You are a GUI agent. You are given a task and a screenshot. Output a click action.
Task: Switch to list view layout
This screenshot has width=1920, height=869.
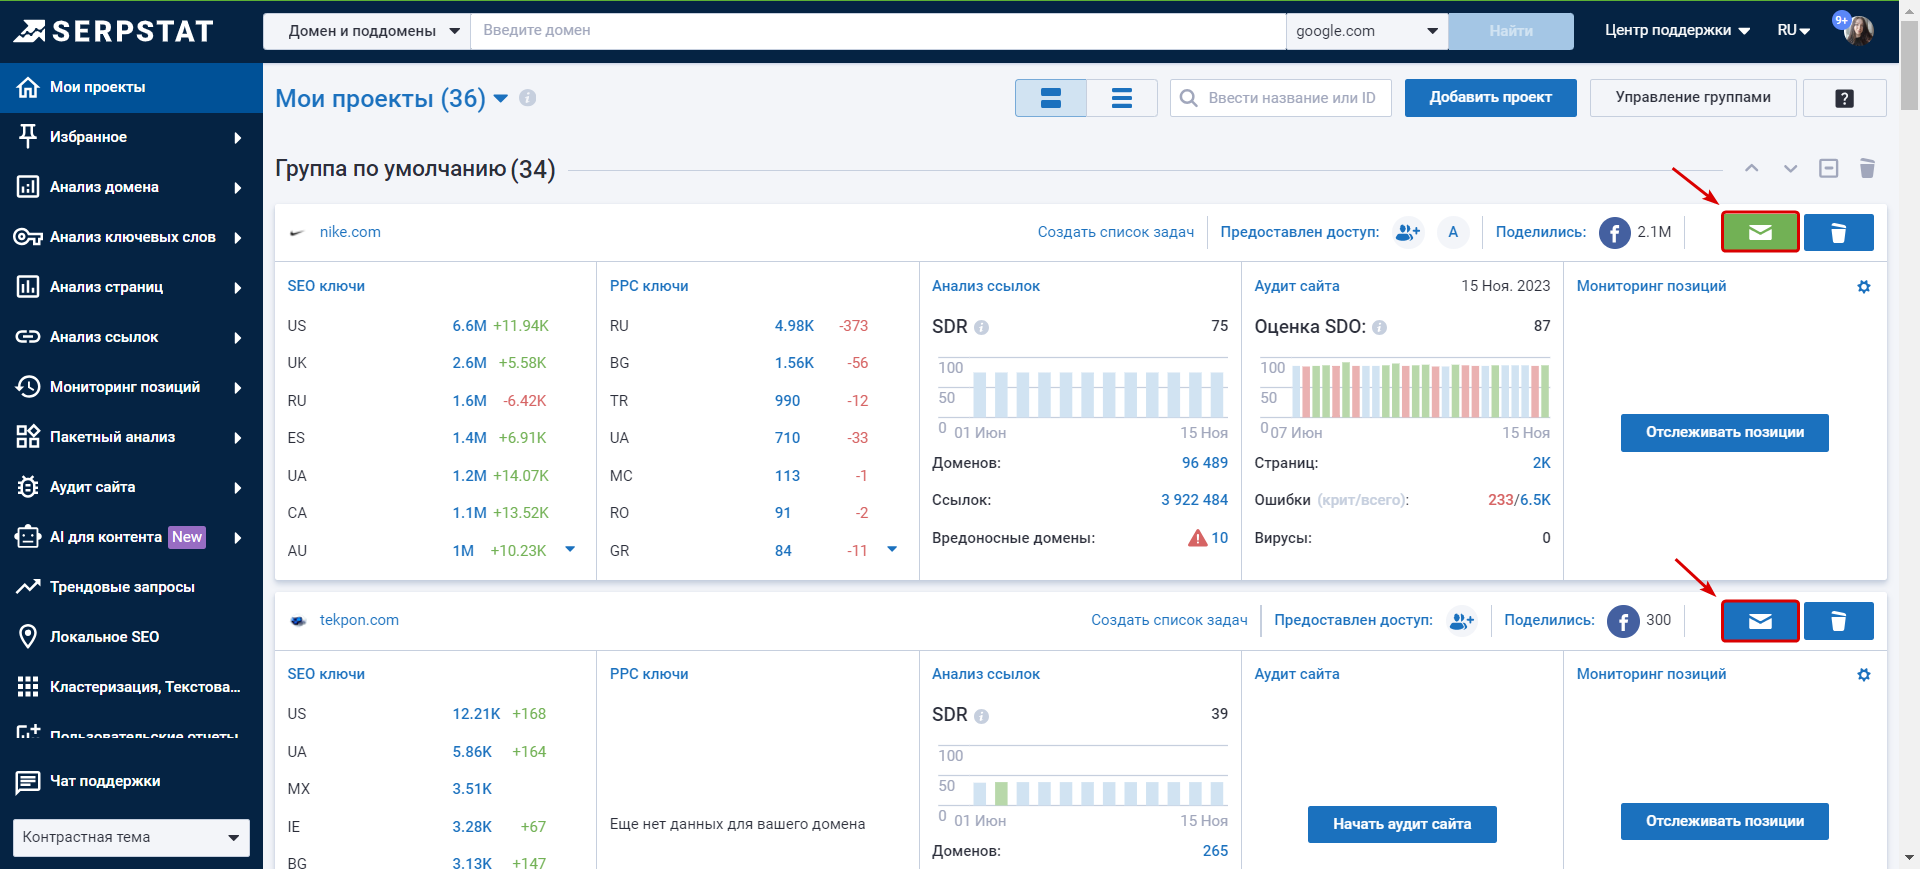[x=1122, y=98]
